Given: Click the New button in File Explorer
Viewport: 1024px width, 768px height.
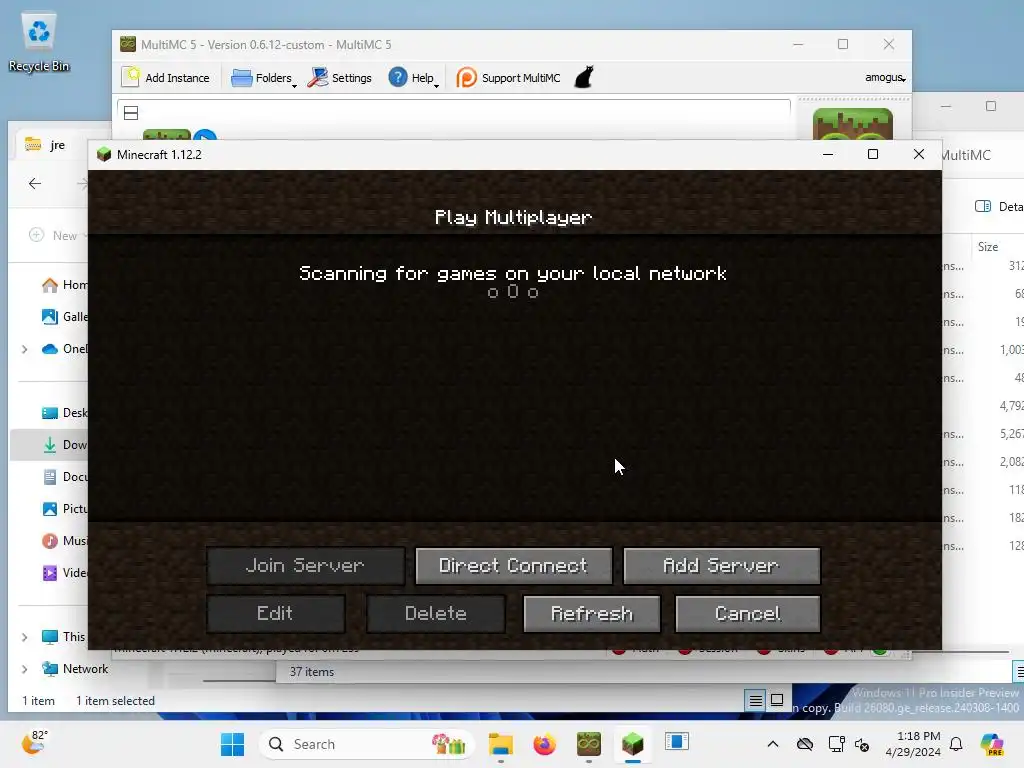Looking at the screenshot, I should pyautogui.click(x=57, y=236).
